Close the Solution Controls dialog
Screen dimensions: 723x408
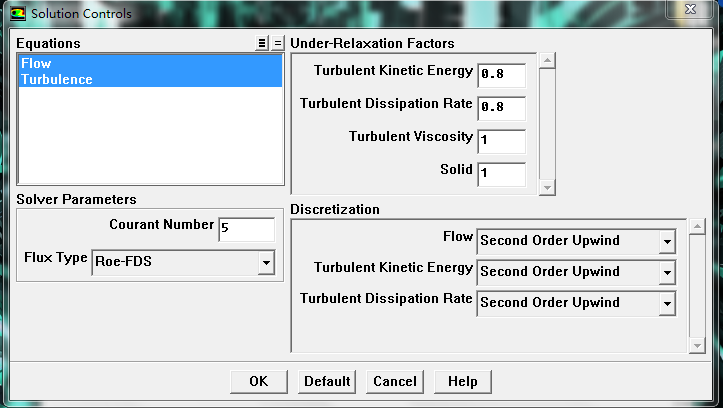tap(690, 9)
